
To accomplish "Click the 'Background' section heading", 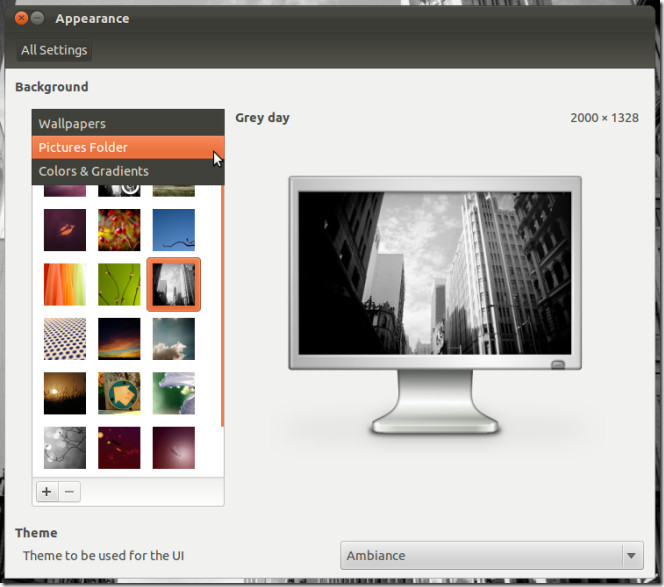I will click(x=52, y=87).
